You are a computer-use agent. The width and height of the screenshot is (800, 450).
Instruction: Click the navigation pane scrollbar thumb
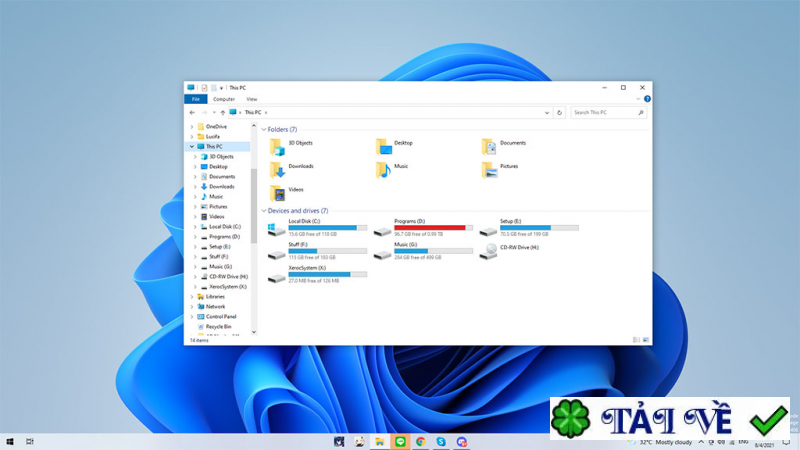(x=254, y=206)
